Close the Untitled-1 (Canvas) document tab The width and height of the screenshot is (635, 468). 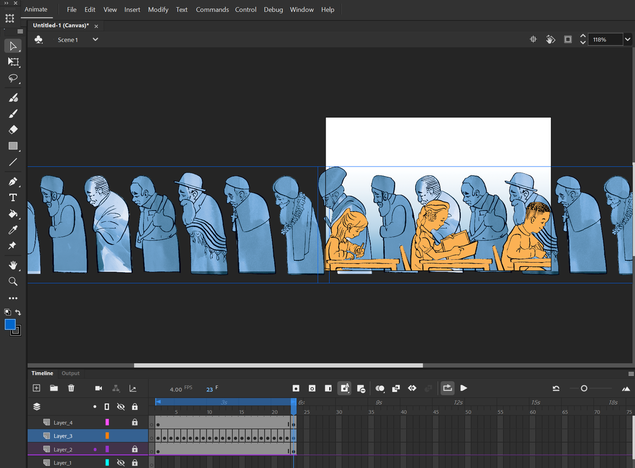pos(96,26)
